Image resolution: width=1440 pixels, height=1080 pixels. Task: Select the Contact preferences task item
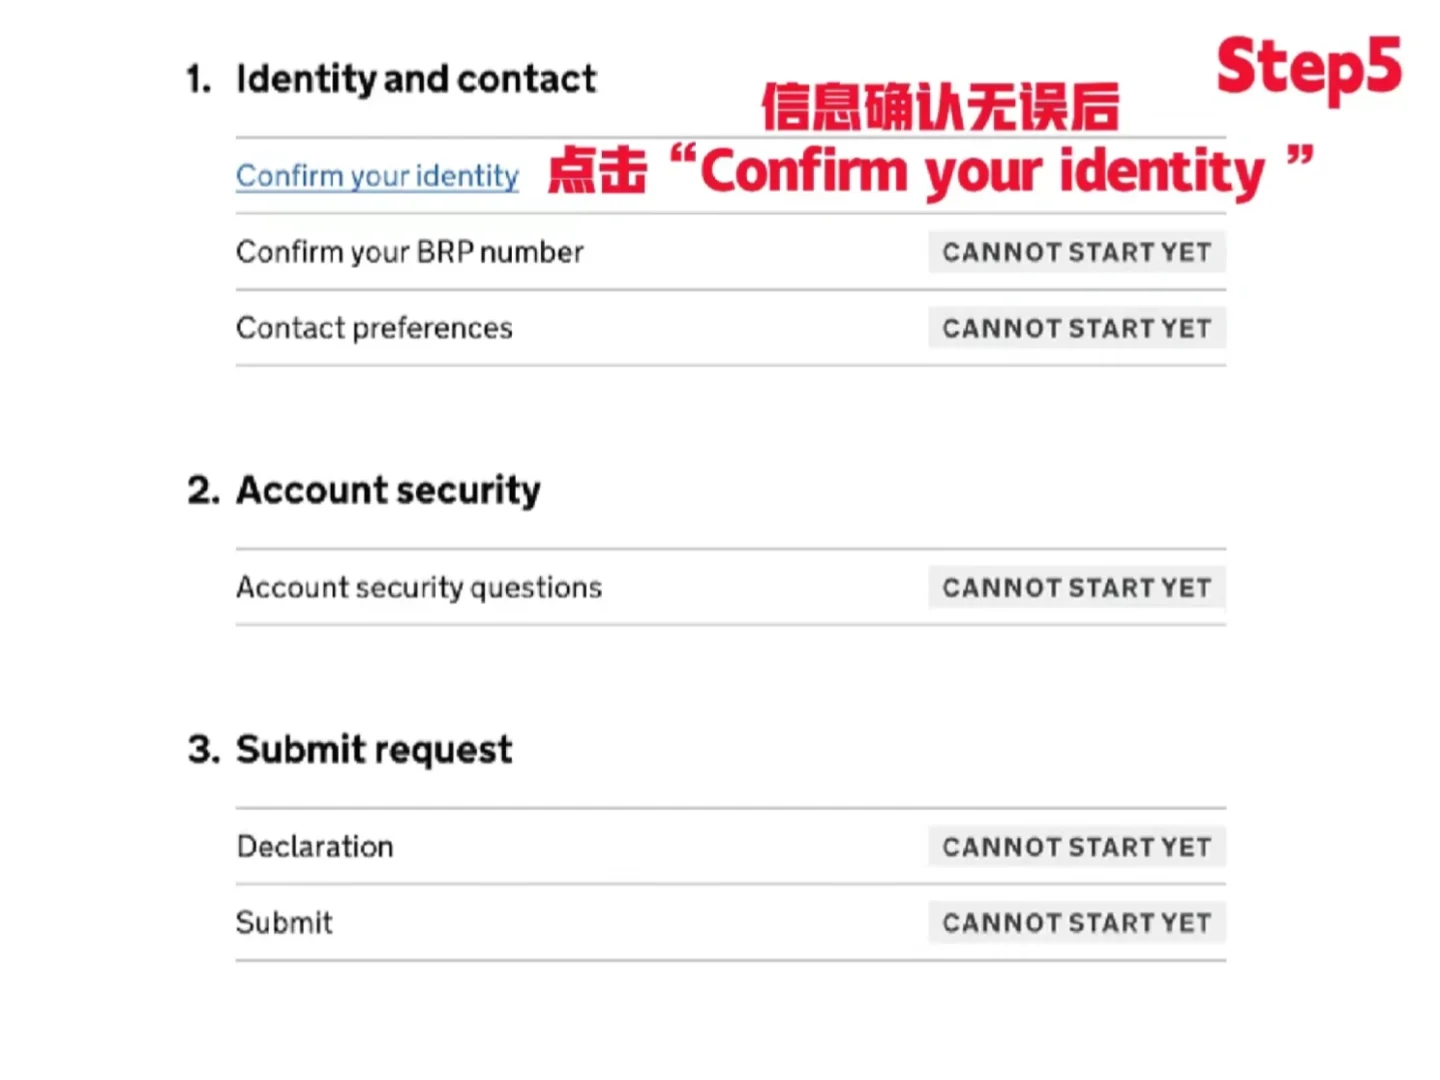pyautogui.click(x=374, y=328)
